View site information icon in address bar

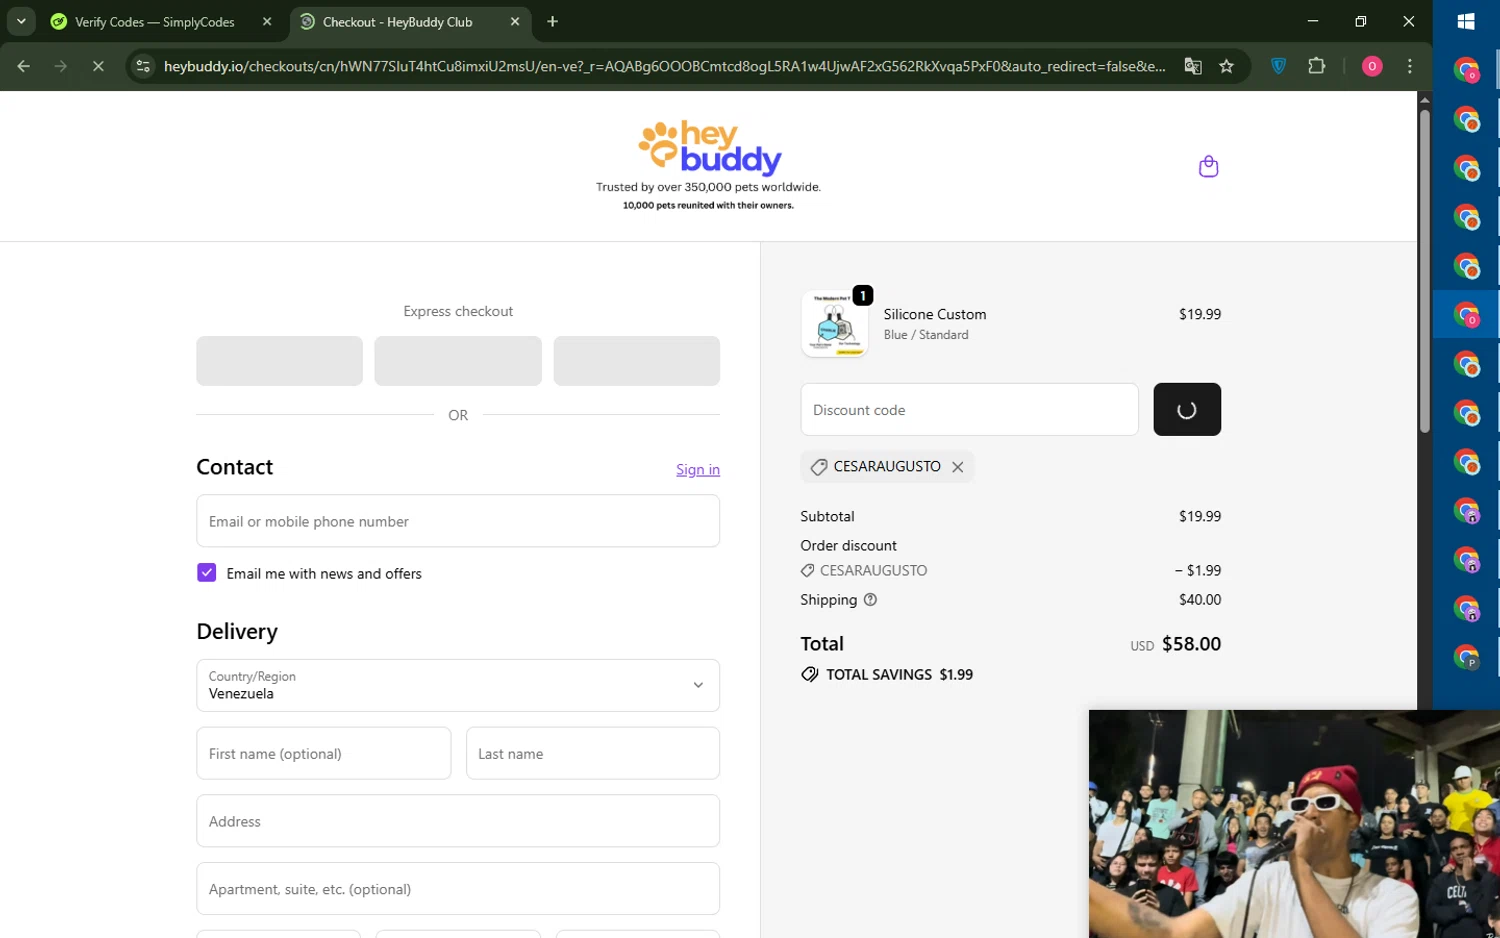(144, 66)
